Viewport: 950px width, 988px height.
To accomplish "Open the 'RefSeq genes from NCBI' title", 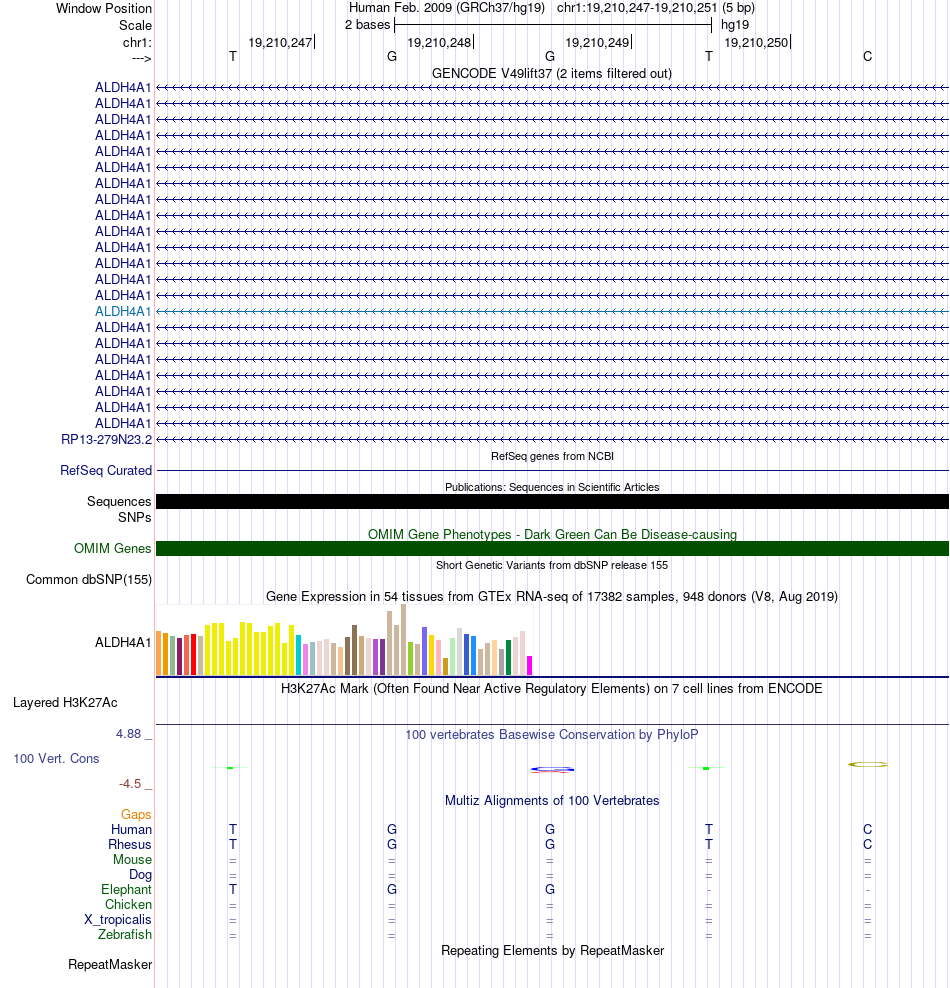I will (552, 456).
